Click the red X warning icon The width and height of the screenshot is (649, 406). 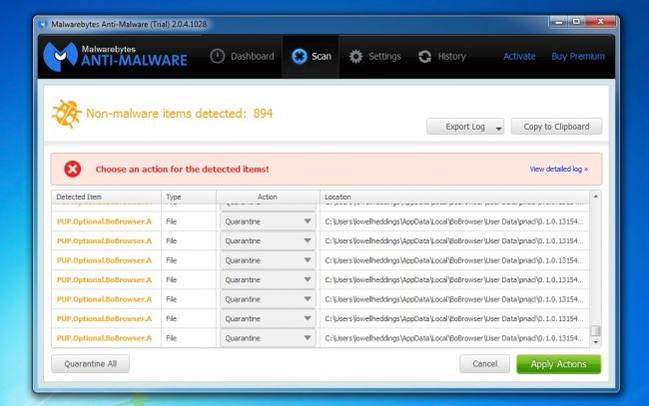point(72,169)
